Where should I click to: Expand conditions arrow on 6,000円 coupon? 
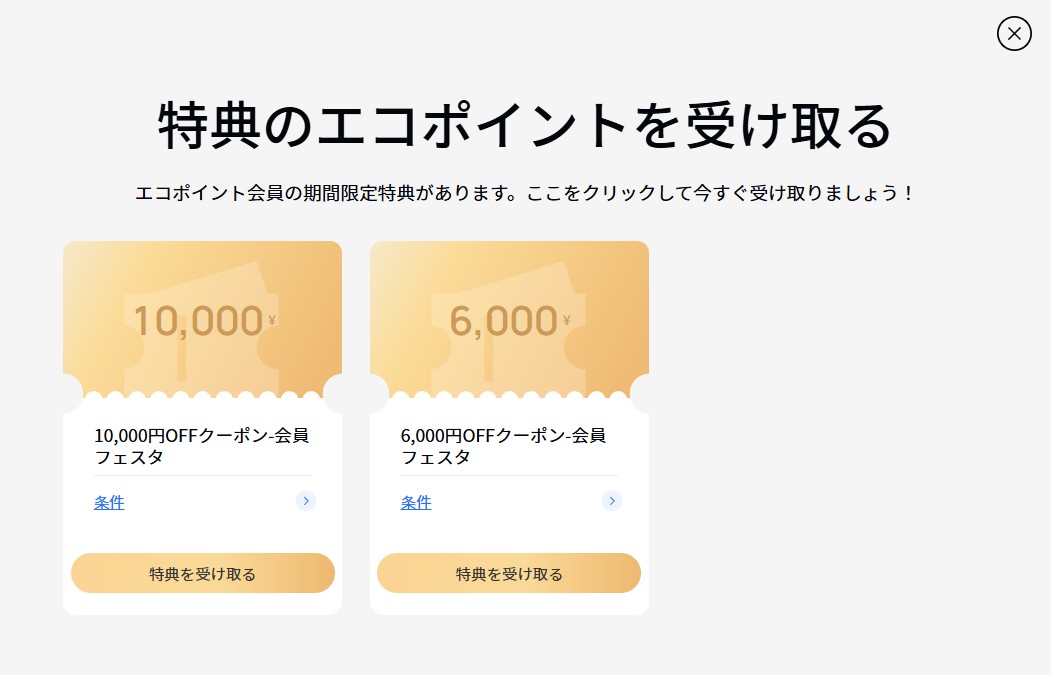[611, 501]
